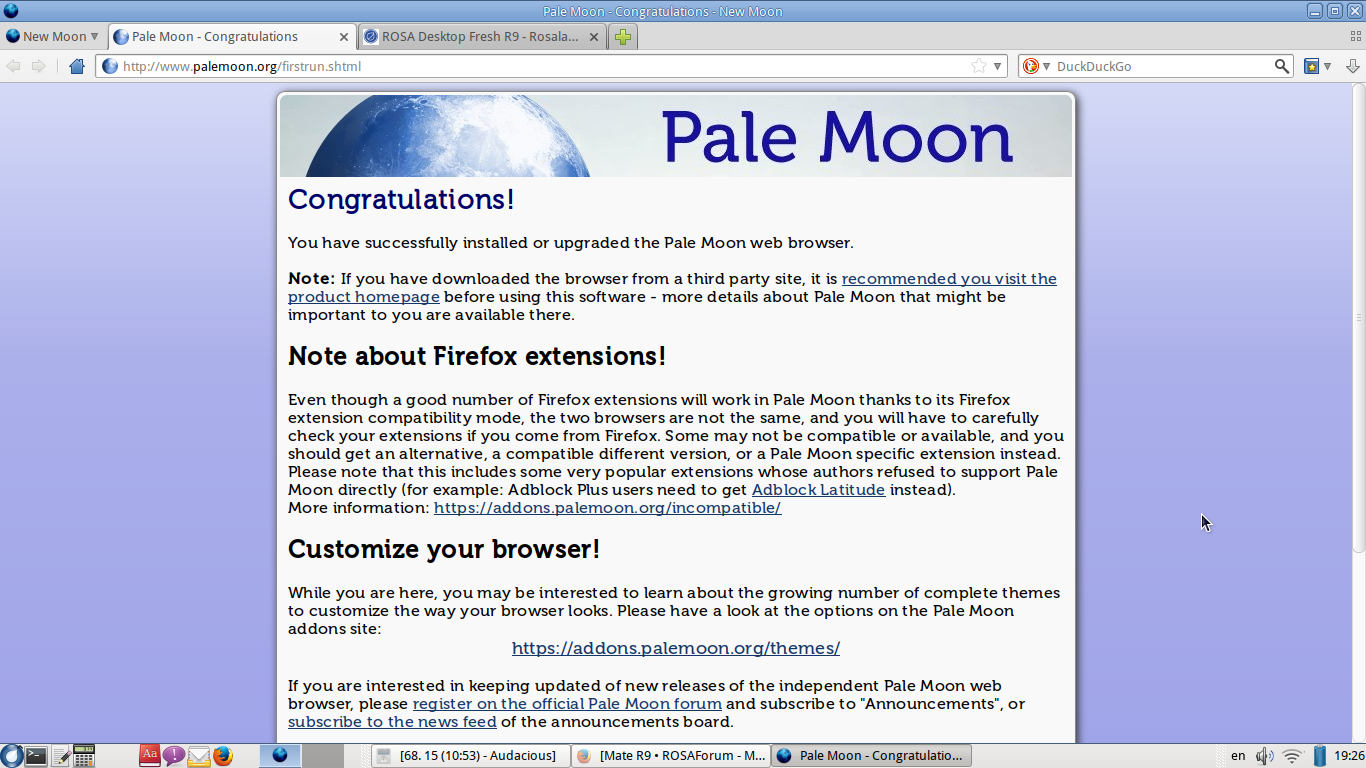The image size is (1366, 768).
Task: Click the DuckDuckGo search engine icon
Action: click(x=1031, y=66)
